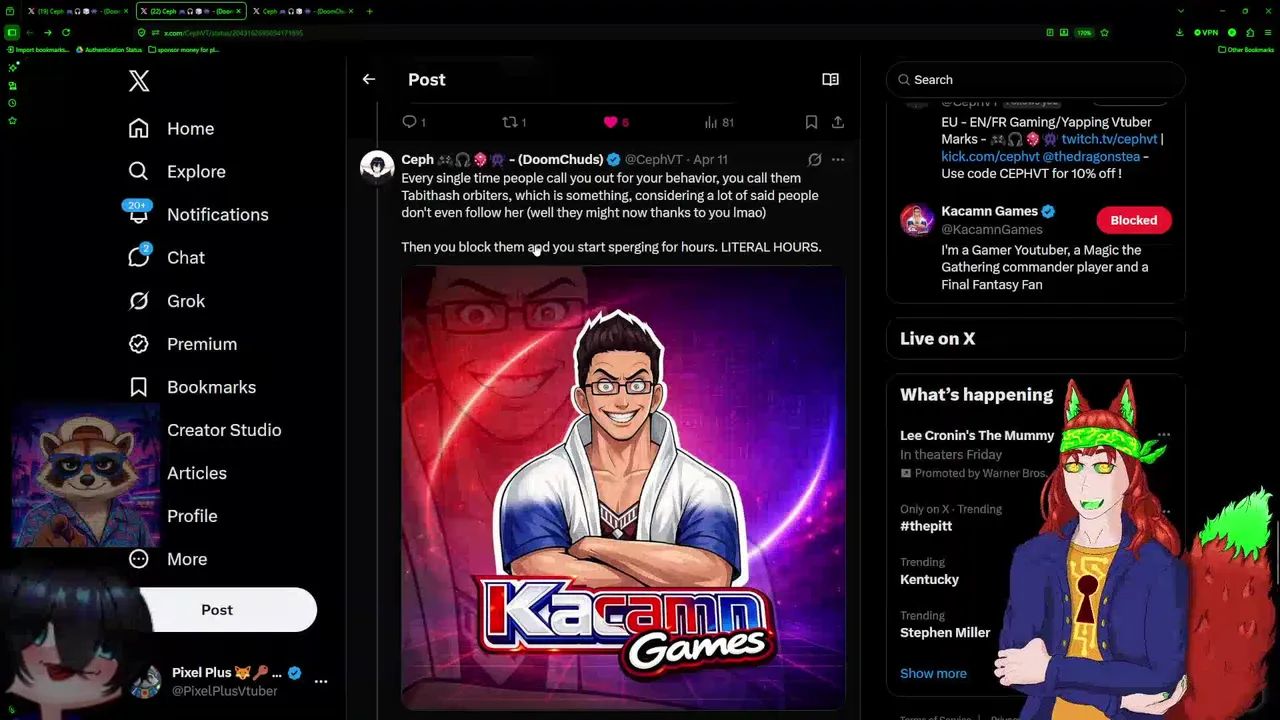Repost using the retweet icon

click(510, 122)
